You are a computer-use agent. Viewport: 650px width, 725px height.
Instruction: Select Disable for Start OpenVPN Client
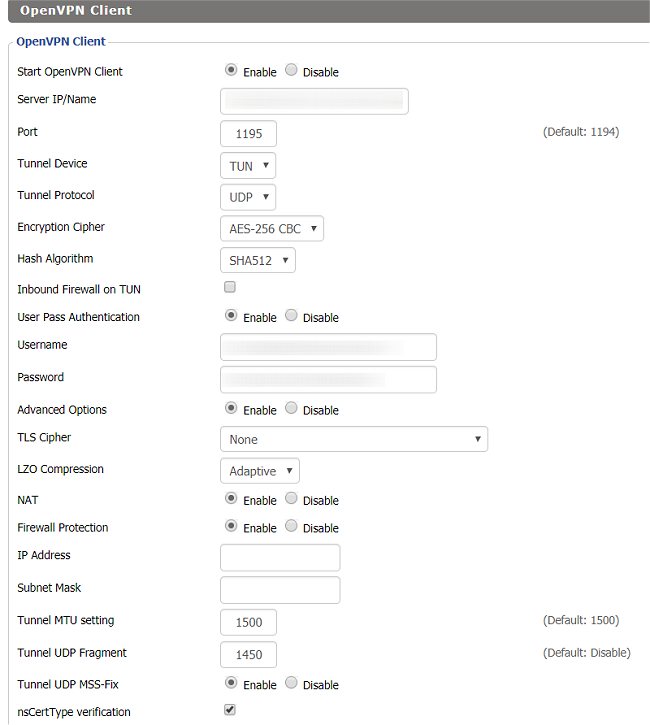click(x=291, y=70)
